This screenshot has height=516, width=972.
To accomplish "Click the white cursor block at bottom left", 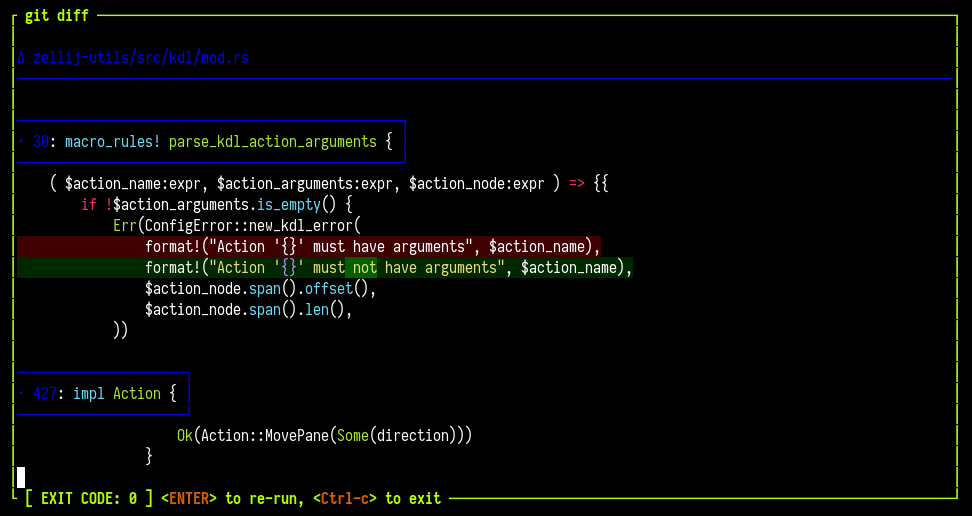I will point(21,477).
